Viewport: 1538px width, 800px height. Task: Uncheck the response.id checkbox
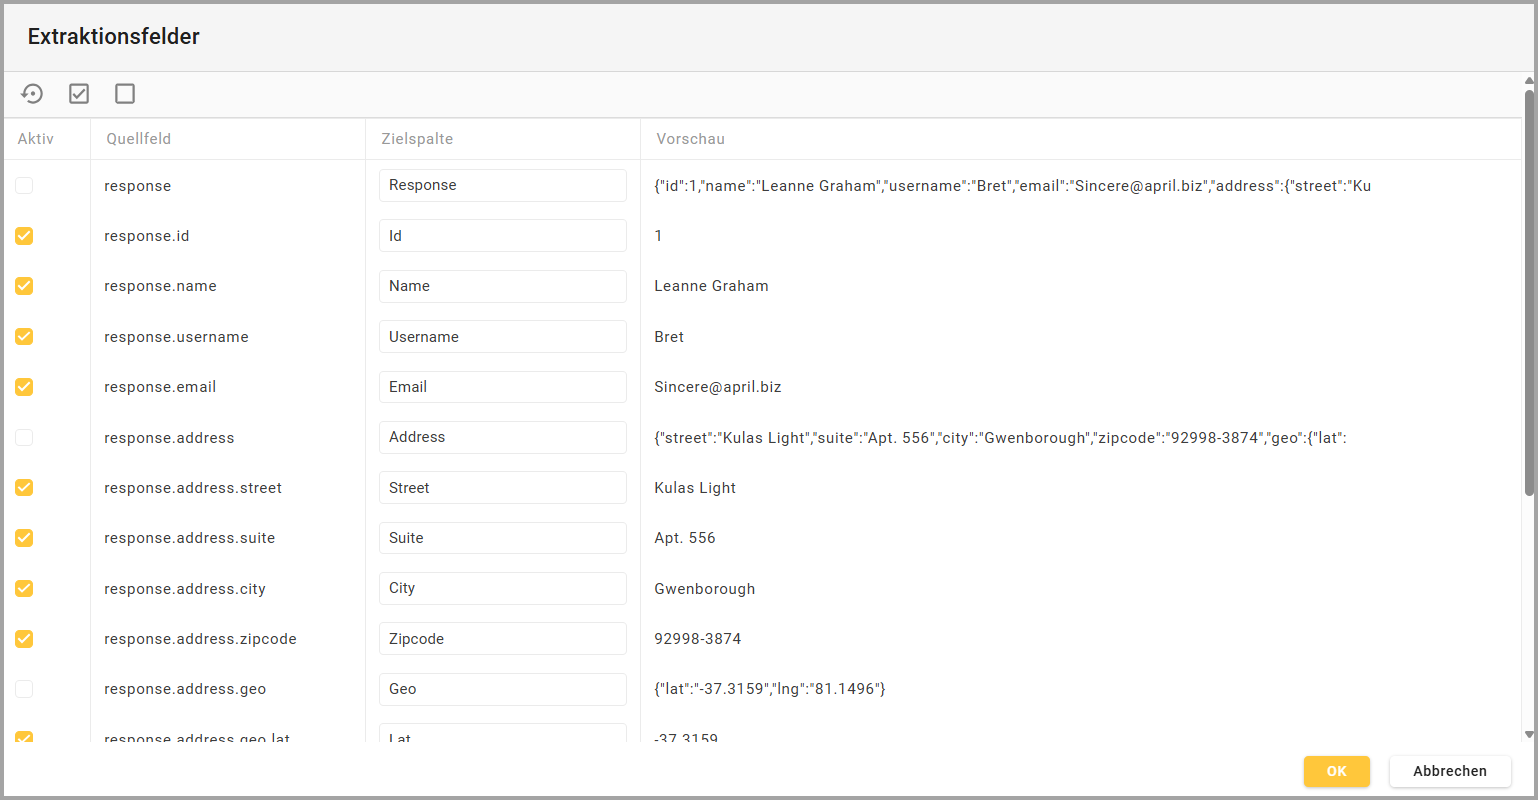[x=24, y=236]
